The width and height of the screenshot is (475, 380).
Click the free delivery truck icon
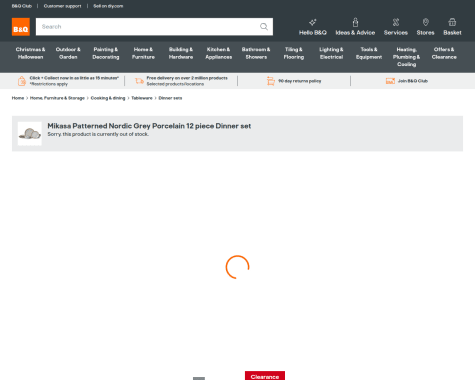pos(139,81)
